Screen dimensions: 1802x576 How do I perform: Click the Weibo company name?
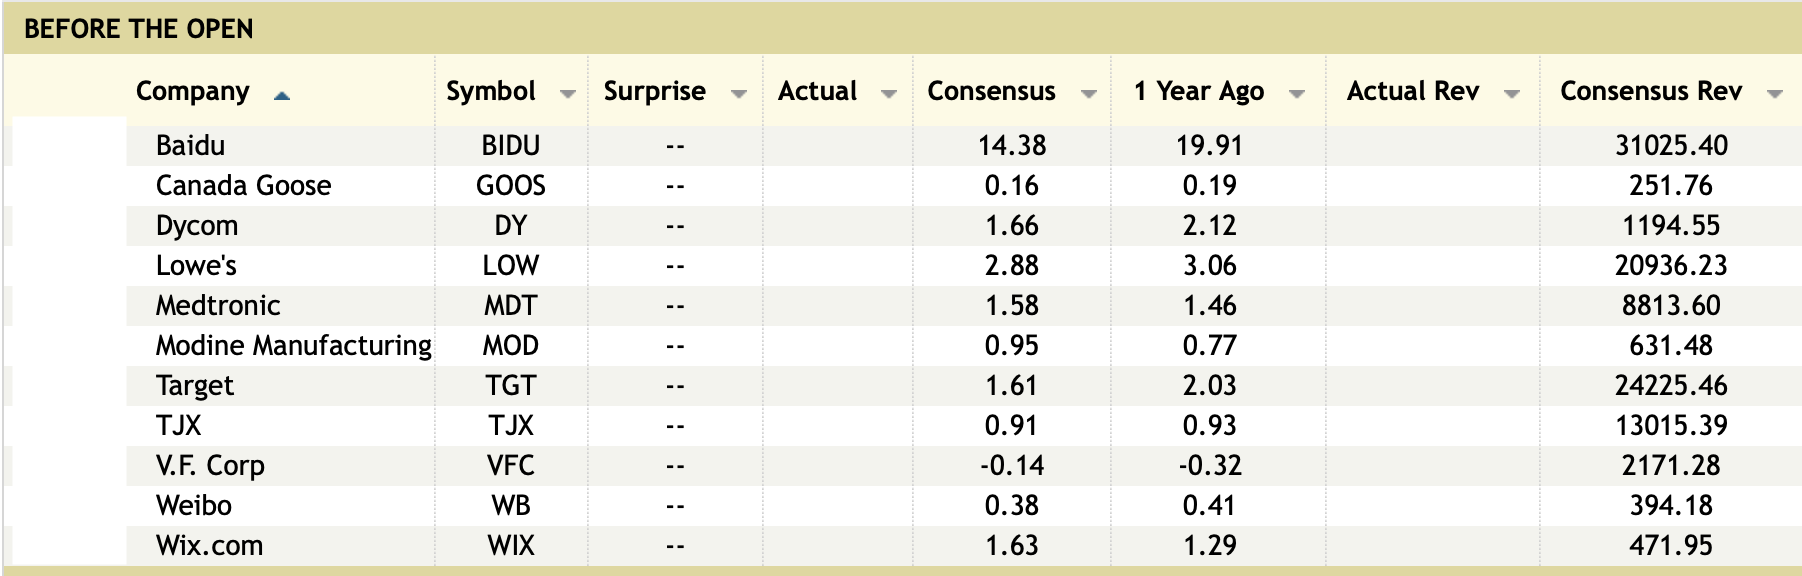194,506
